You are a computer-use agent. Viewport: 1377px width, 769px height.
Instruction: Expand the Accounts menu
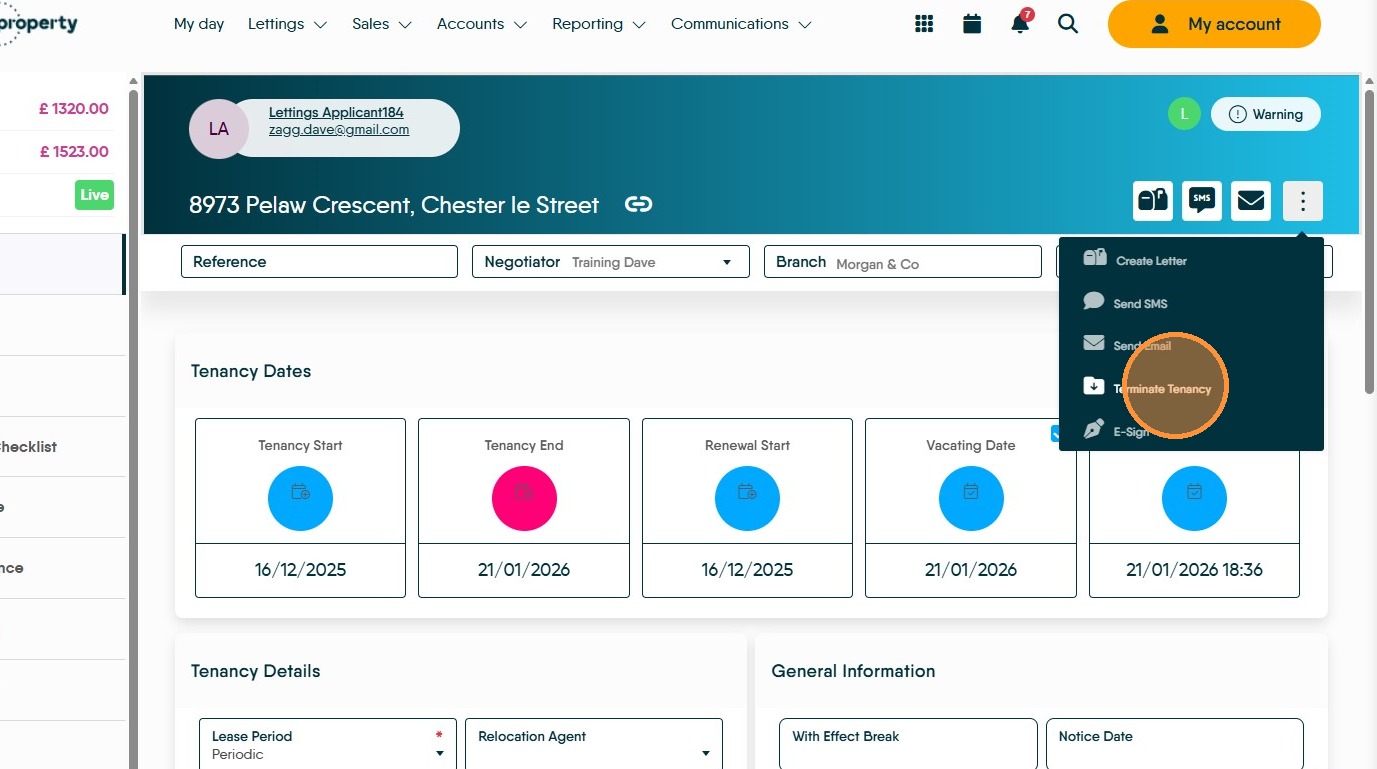[481, 24]
